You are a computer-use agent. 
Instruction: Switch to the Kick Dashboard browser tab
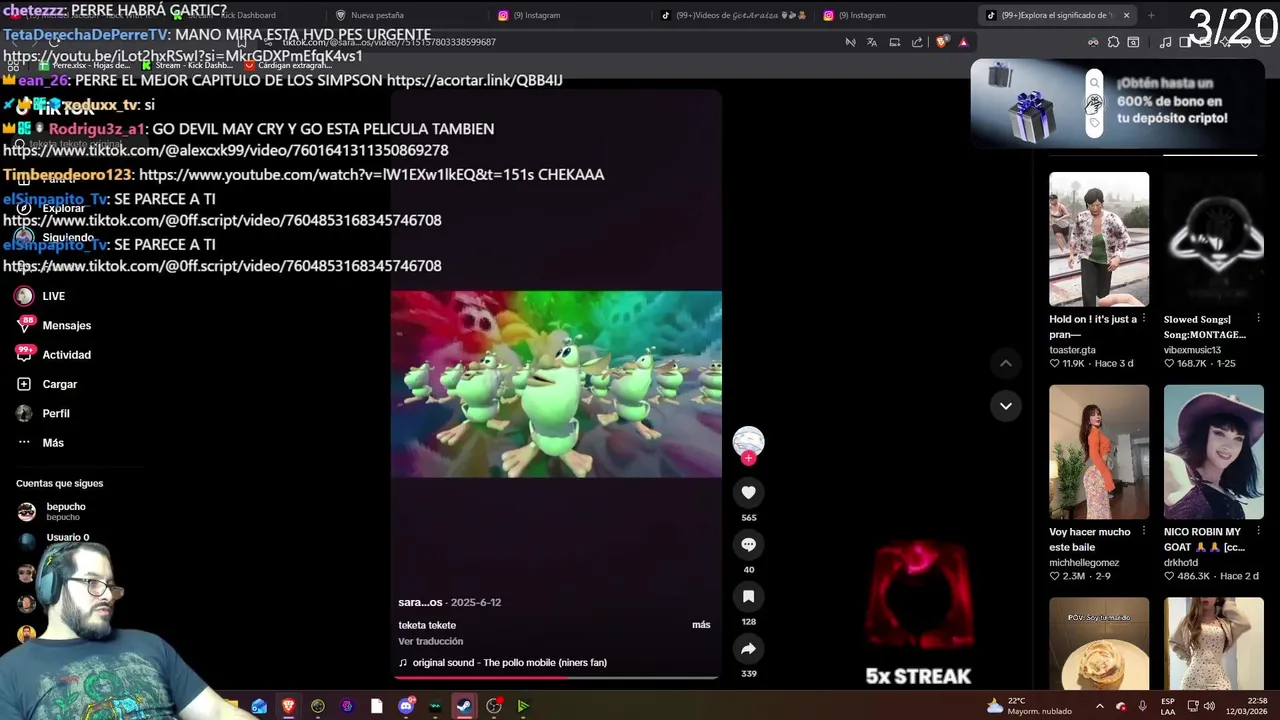[240, 15]
